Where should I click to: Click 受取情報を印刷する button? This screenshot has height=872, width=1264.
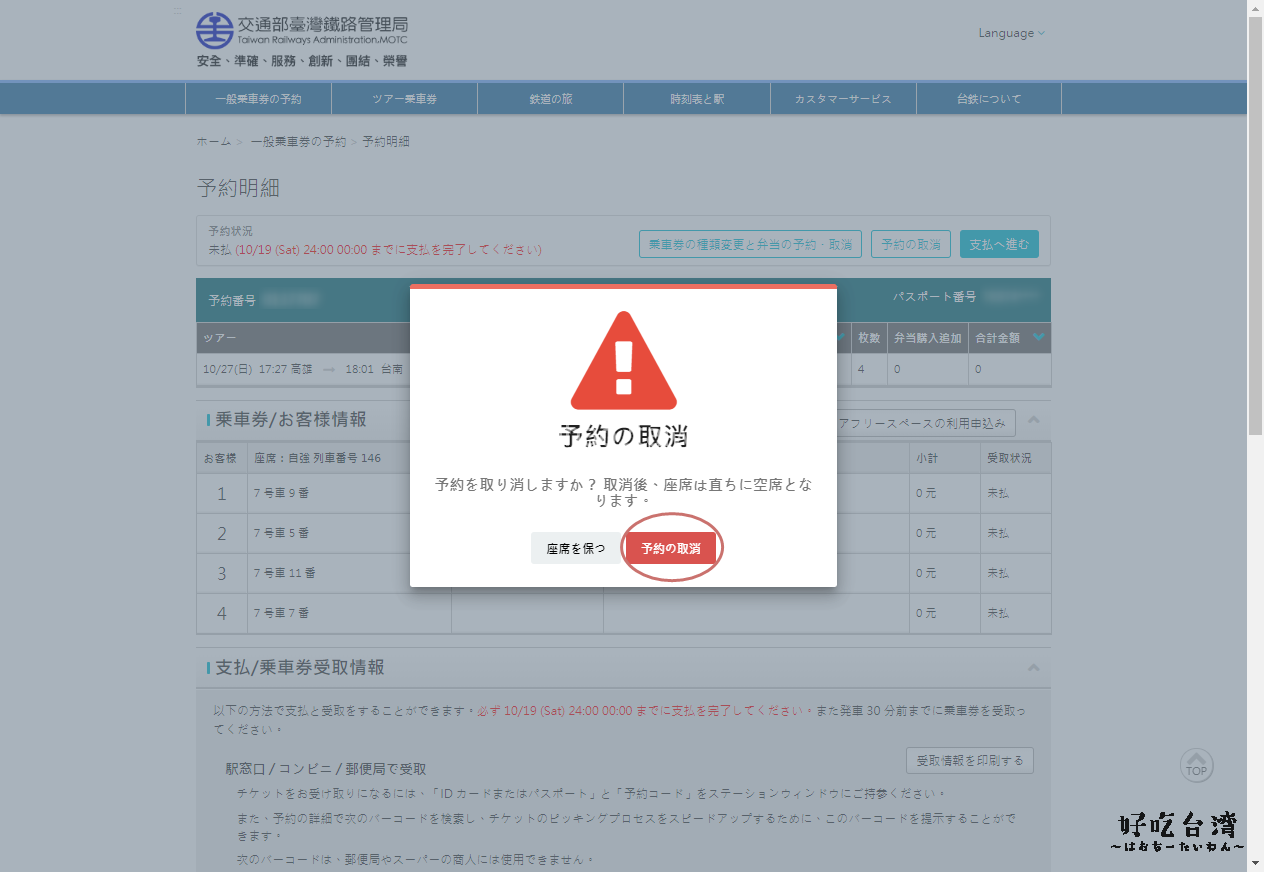[x=969, y=761]
